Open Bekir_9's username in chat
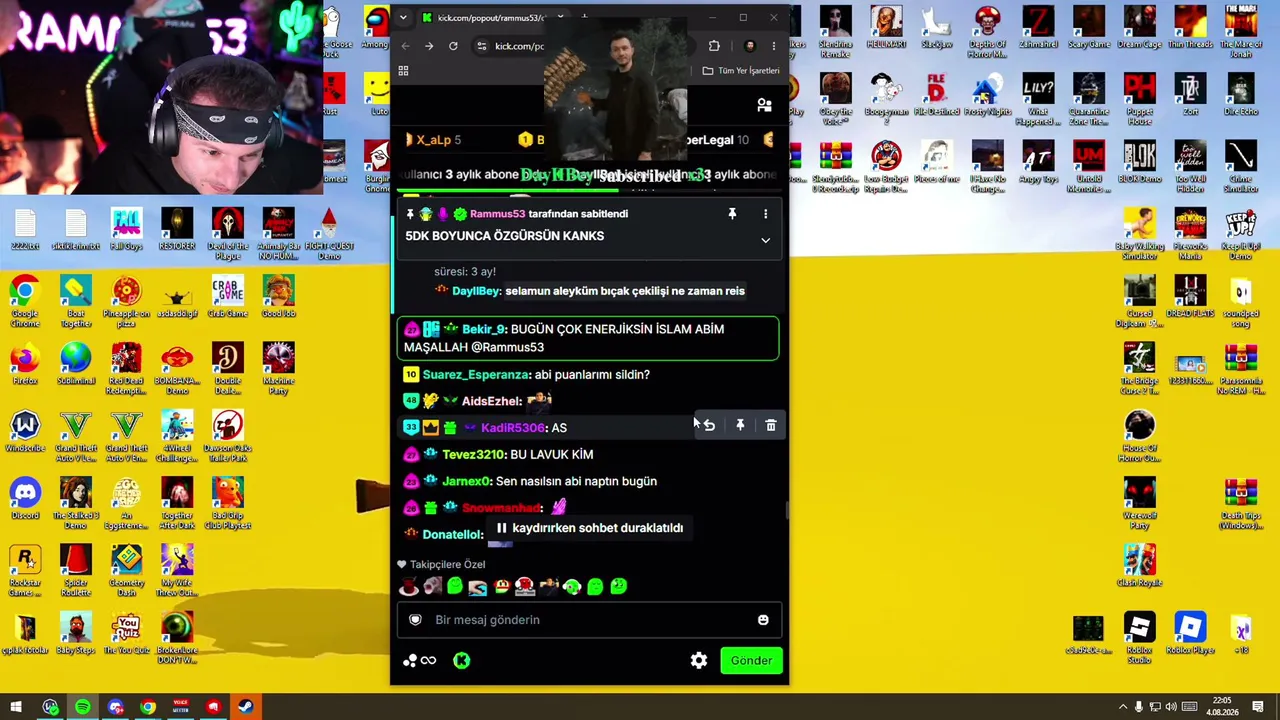1280x720 pixels. click(483, 329)
